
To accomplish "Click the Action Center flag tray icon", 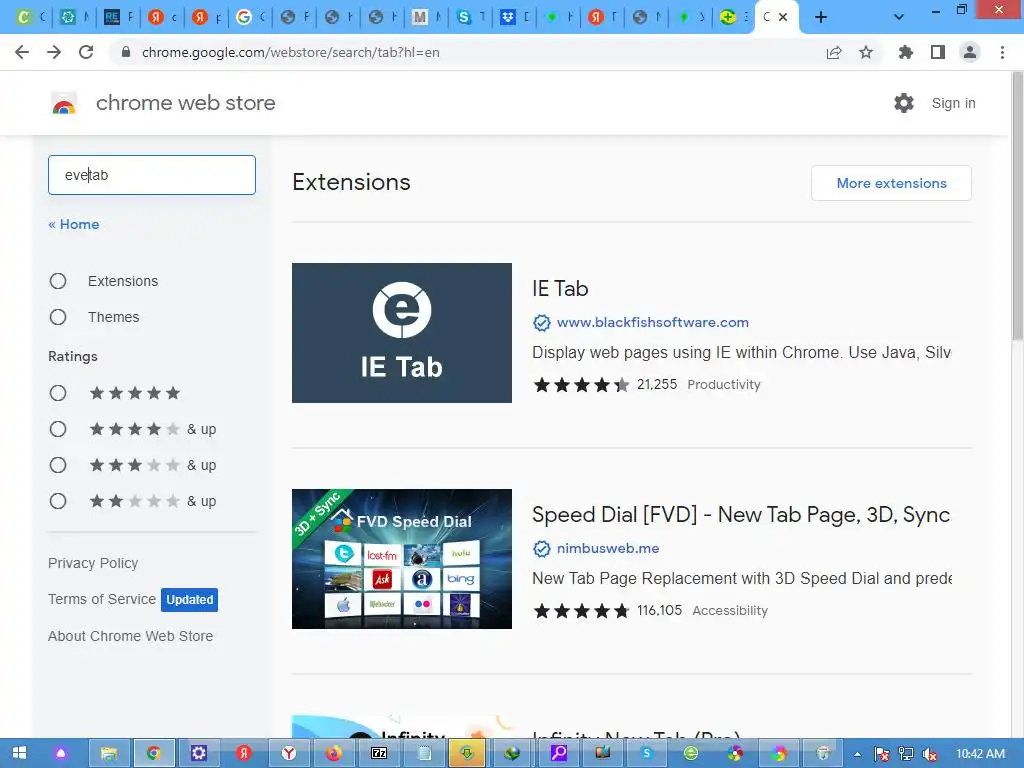I will click(882, 754).
